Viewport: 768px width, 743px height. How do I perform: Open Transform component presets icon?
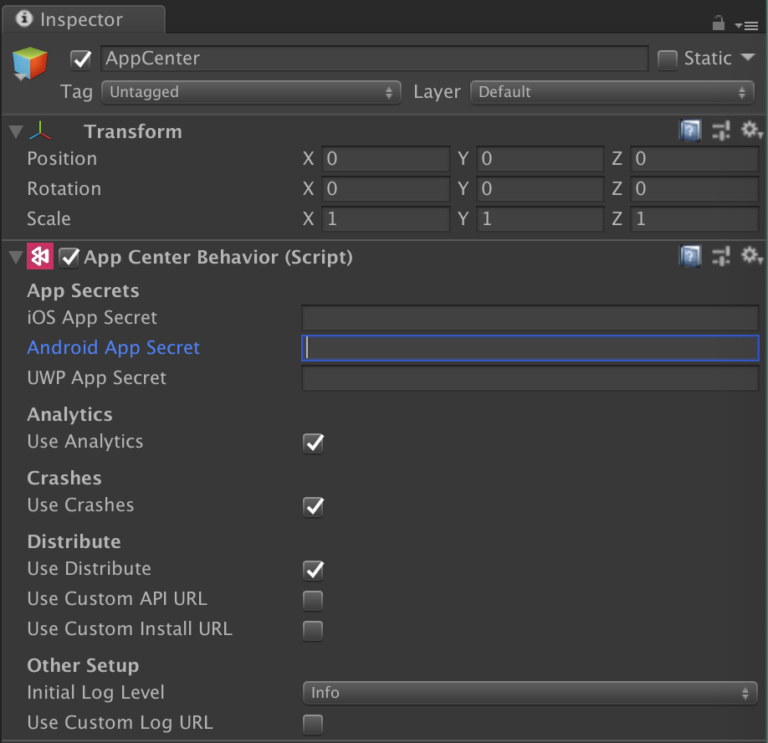coord(720,131)
